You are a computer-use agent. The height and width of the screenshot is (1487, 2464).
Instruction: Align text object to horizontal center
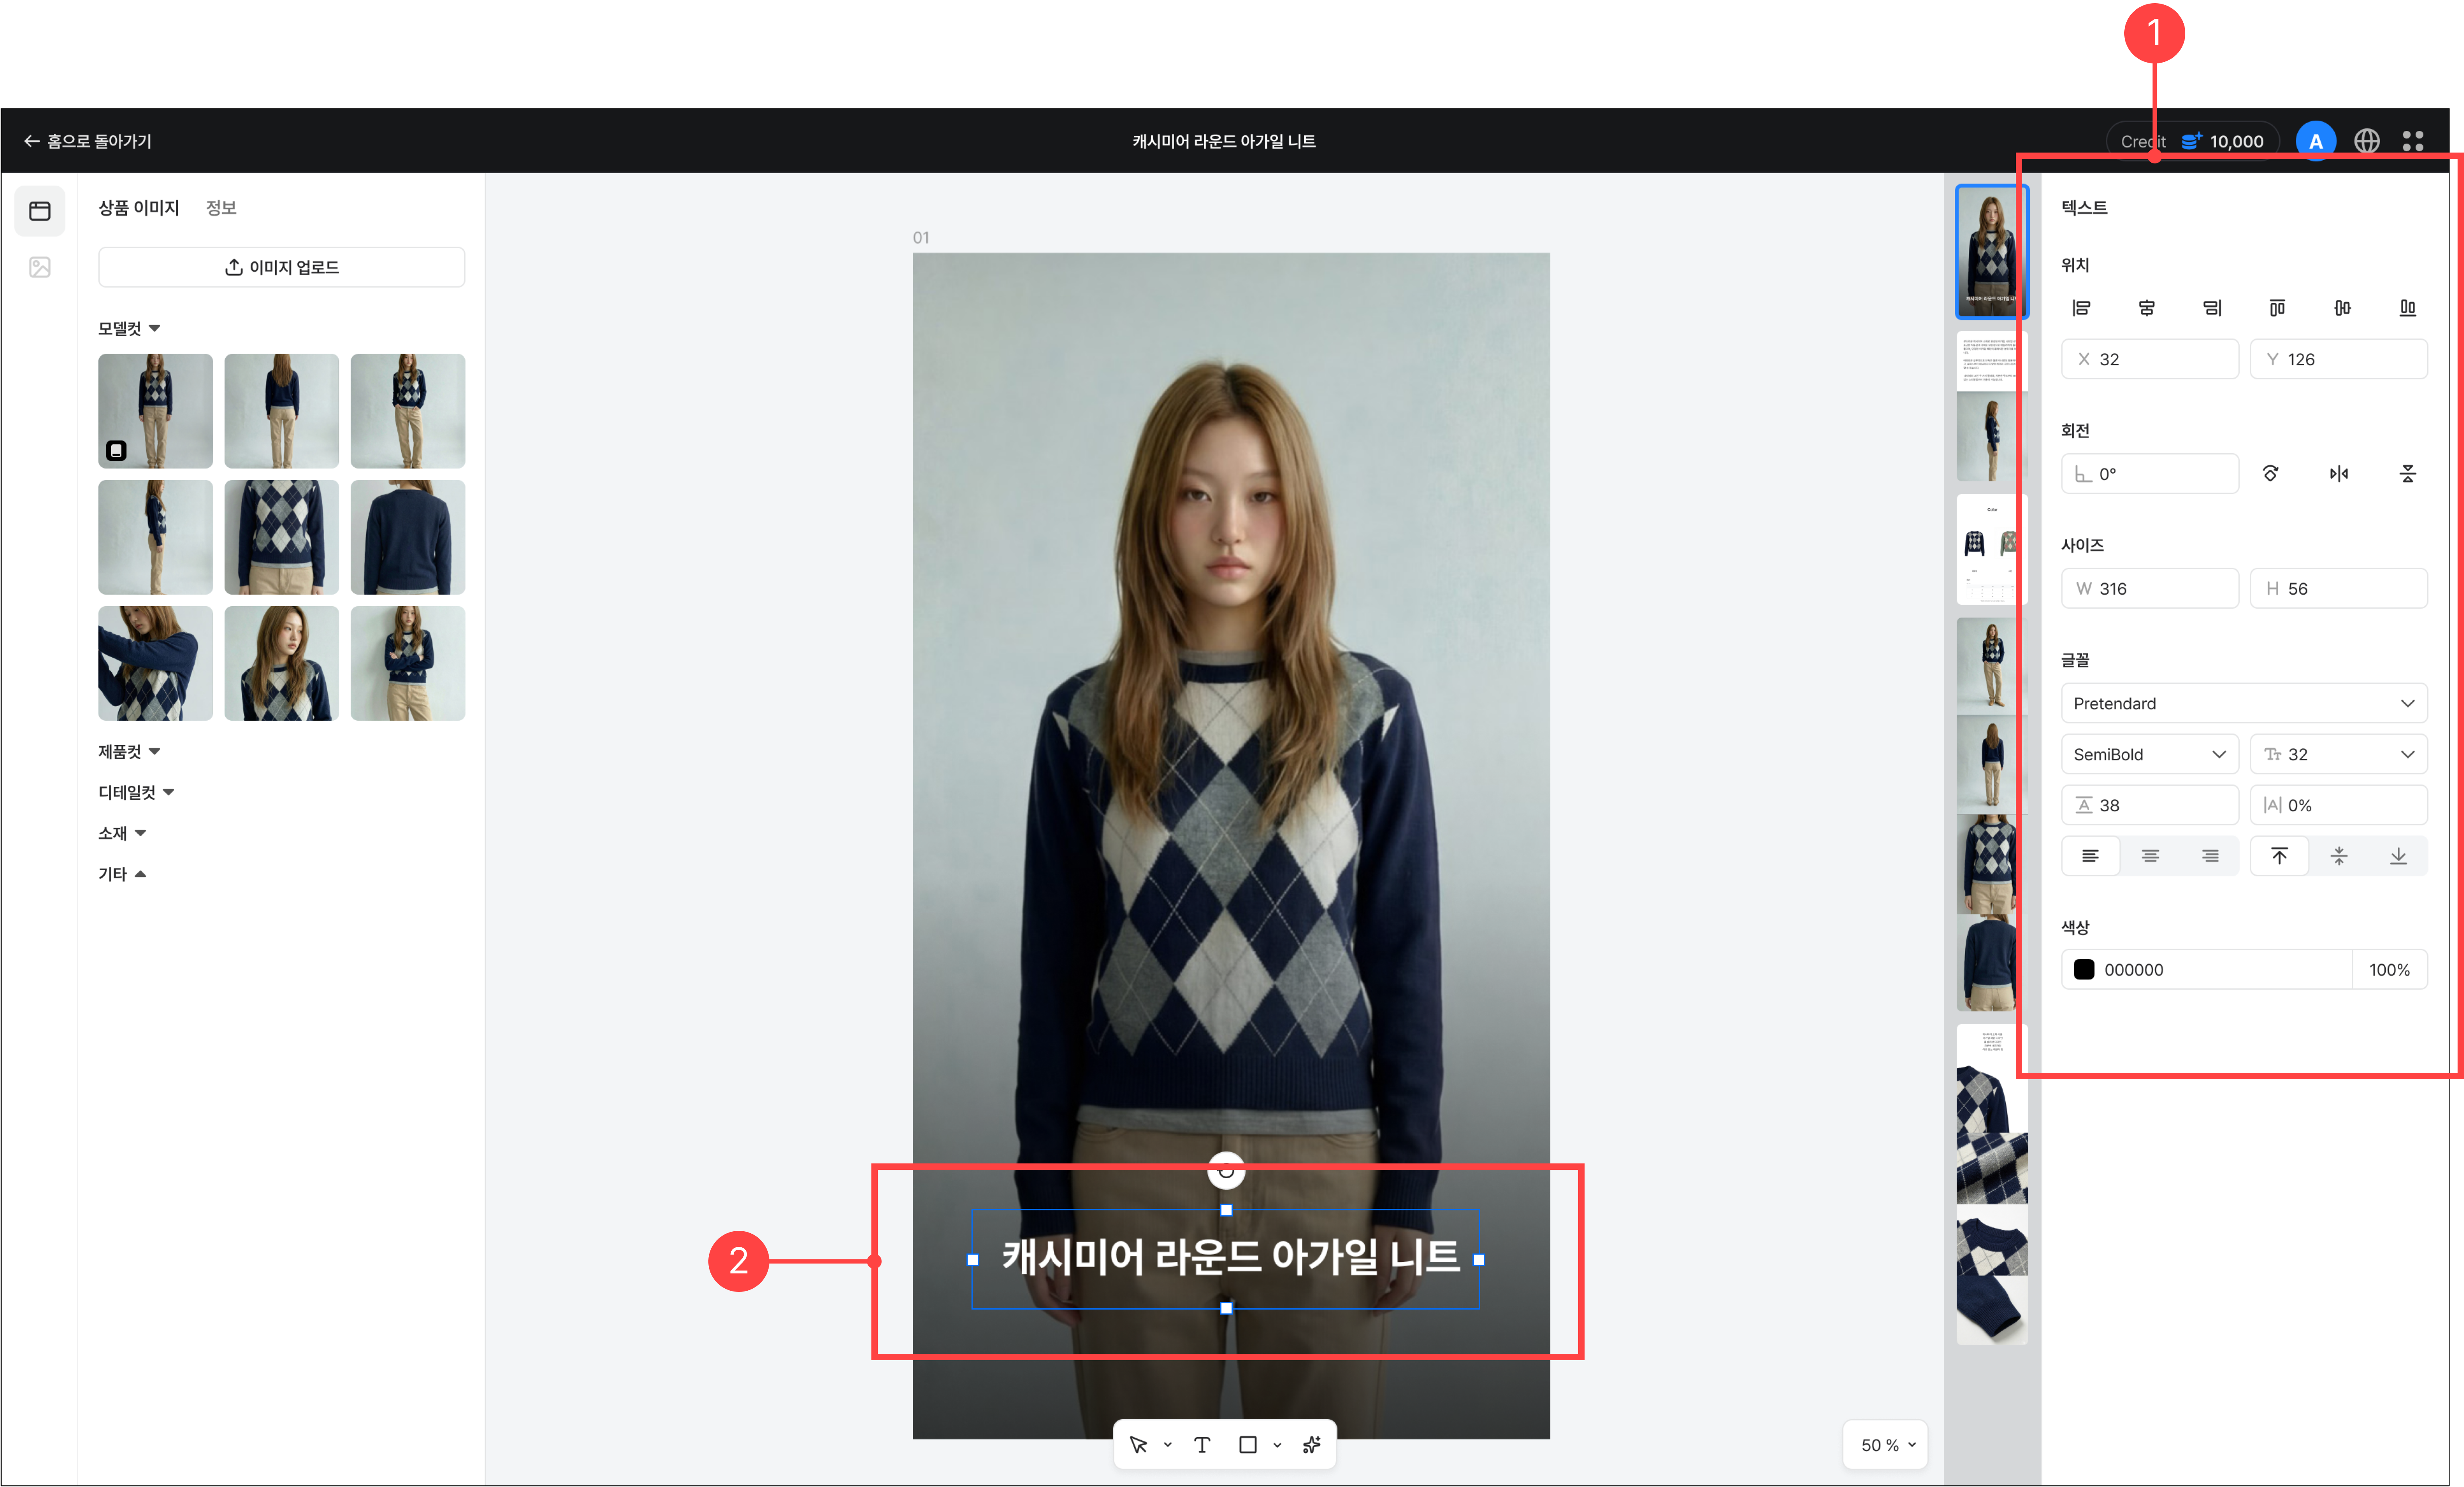pyautogui.click(x=2147, y=308)
